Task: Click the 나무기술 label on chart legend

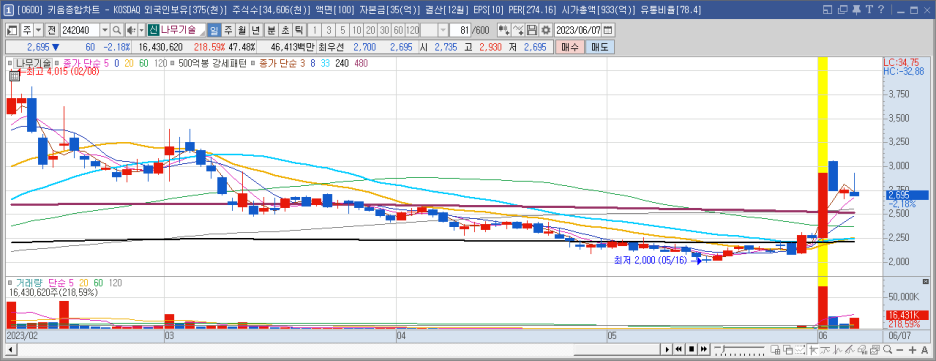Action: [32, 62]
